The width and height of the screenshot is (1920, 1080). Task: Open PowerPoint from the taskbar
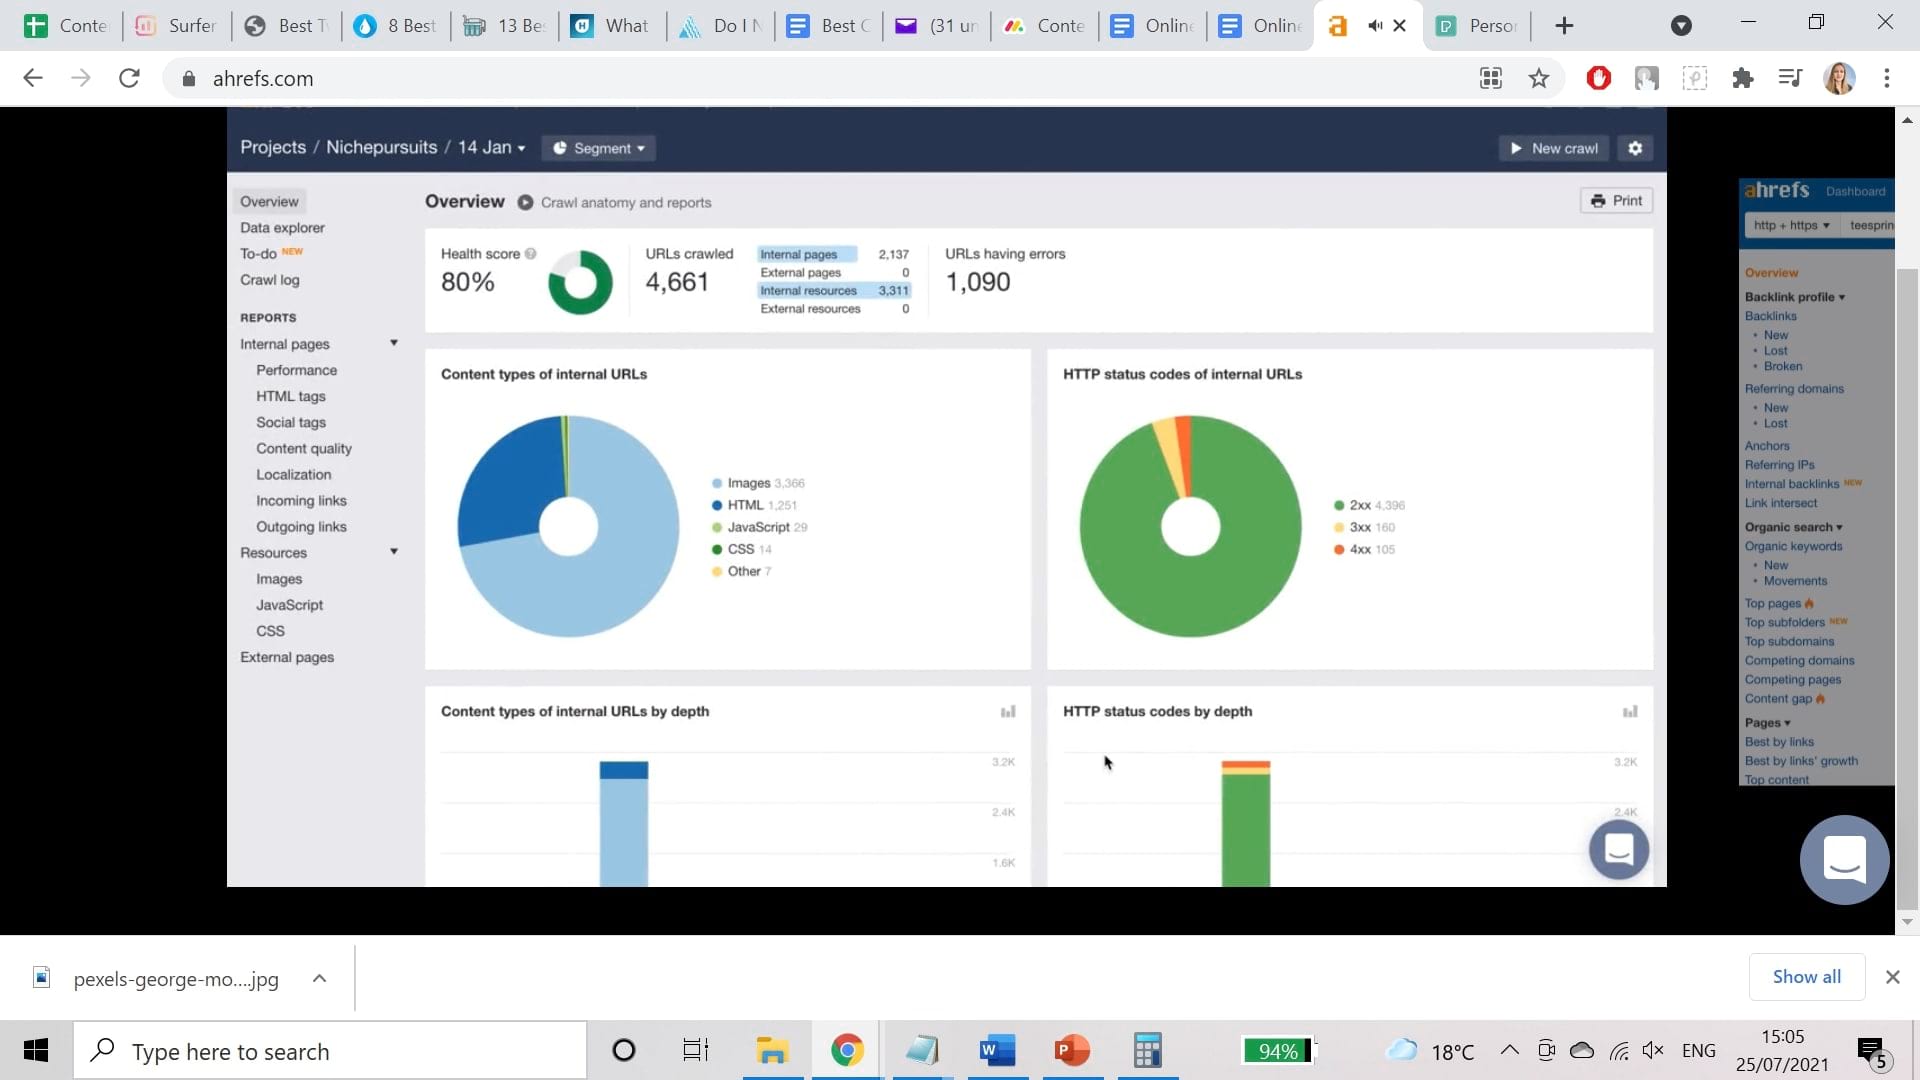(1072, 1051)
